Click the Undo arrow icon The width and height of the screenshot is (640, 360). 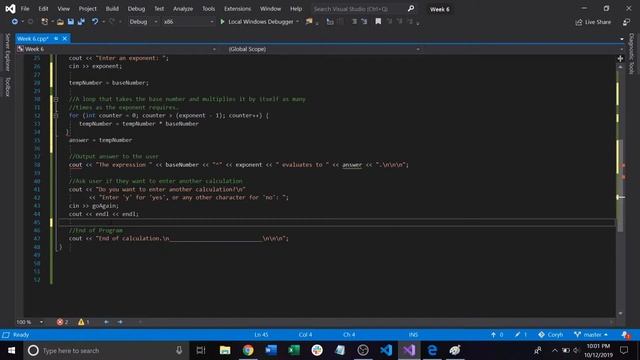[95, 22]
